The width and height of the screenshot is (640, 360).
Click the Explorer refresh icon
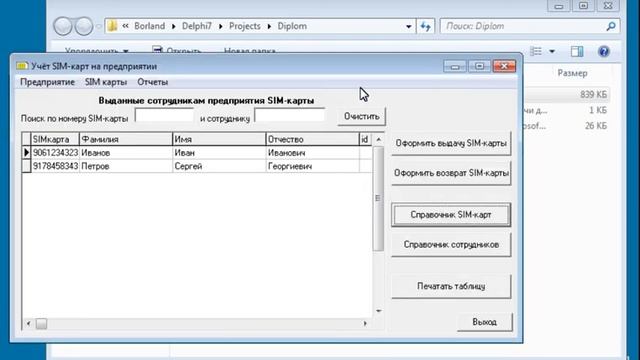tap(425, 27)
